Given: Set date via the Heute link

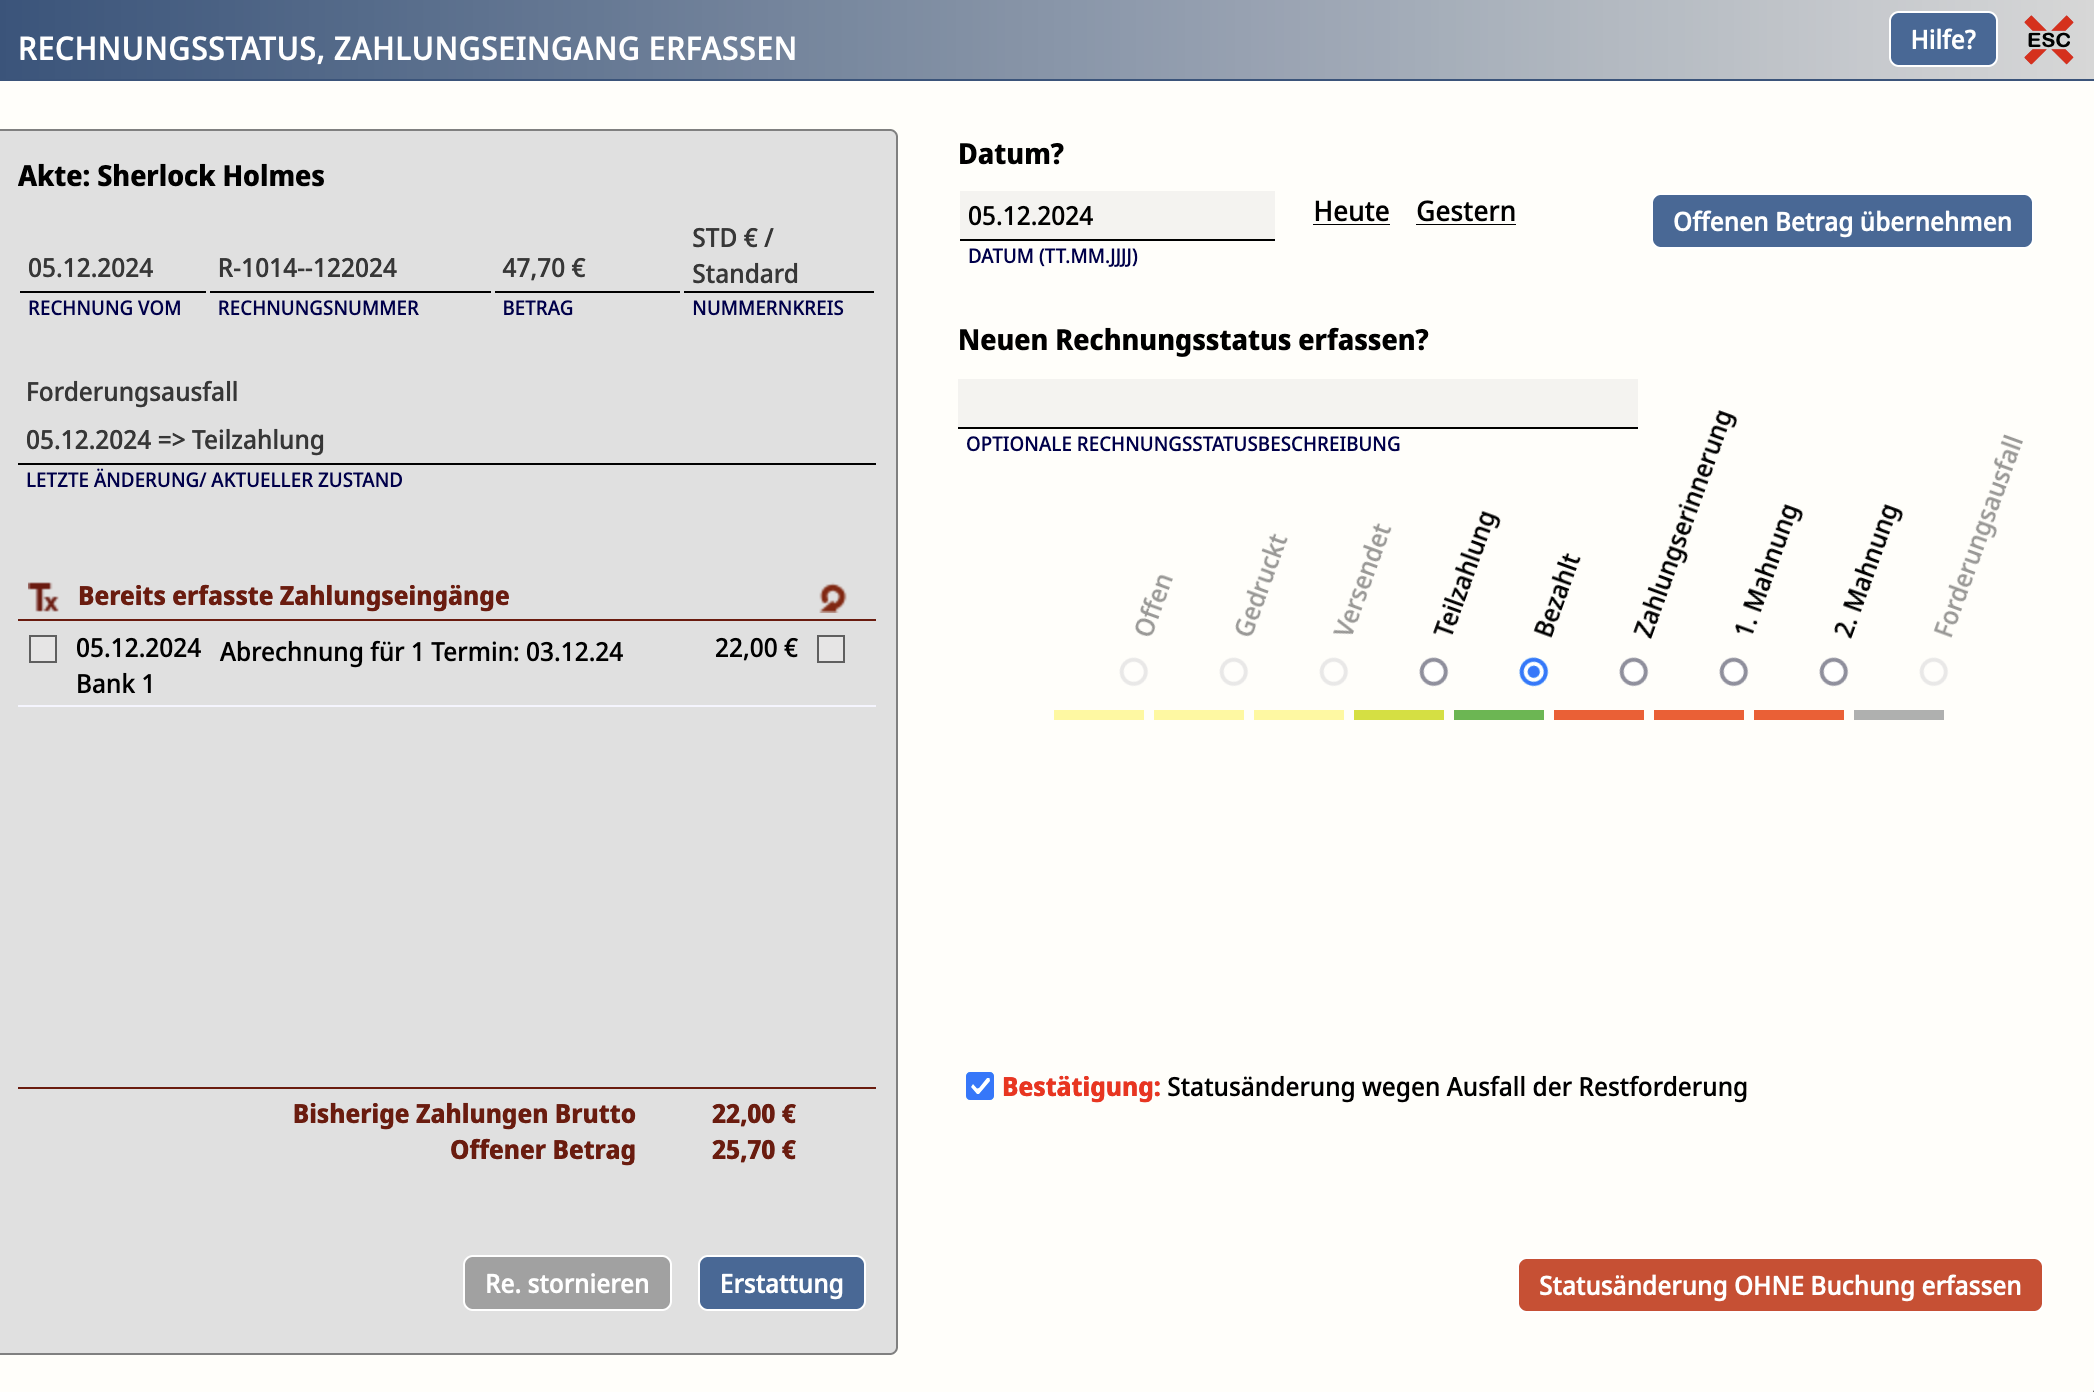Looking at the screenshot, I should 1351,212.
